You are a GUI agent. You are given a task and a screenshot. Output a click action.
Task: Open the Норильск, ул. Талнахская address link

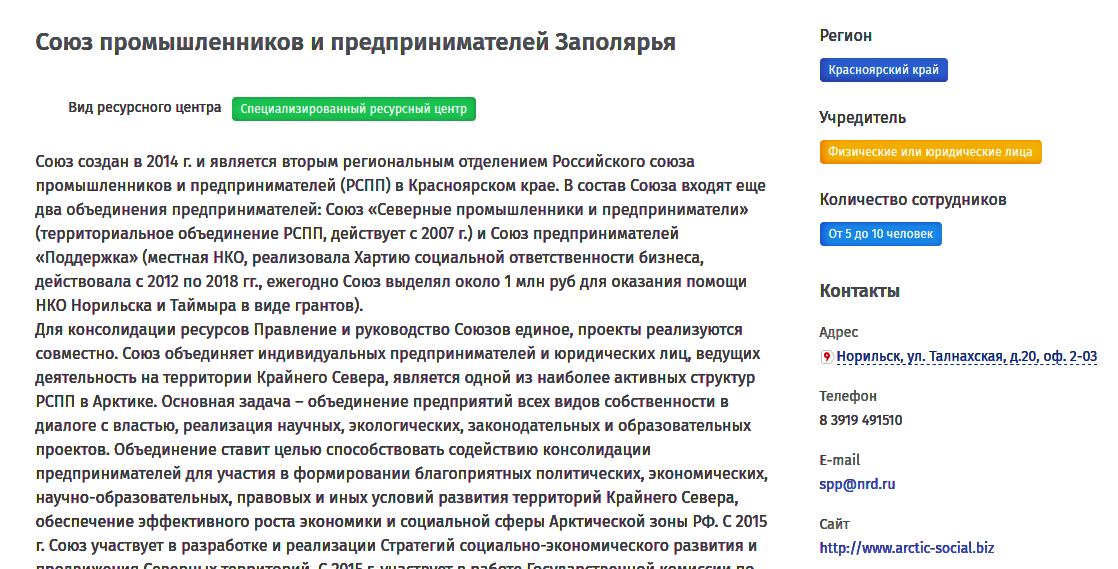(966, 357)
